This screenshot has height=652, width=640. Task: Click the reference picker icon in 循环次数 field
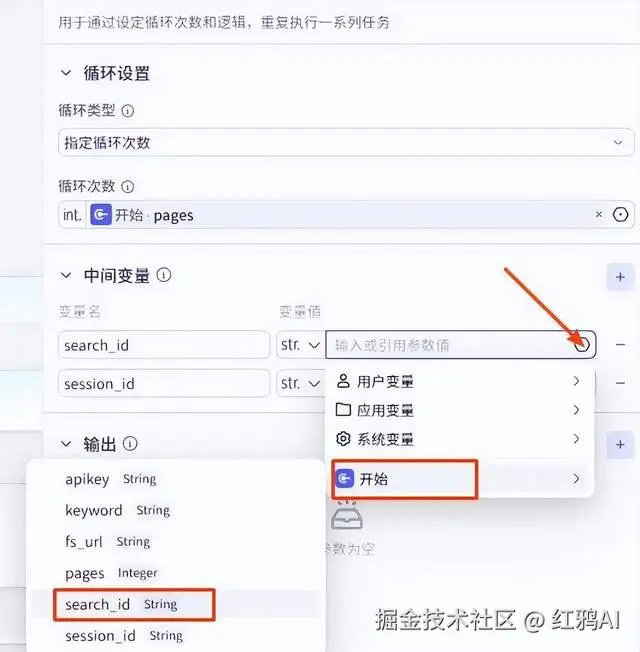pyautogui.click(x=620, y=215)
